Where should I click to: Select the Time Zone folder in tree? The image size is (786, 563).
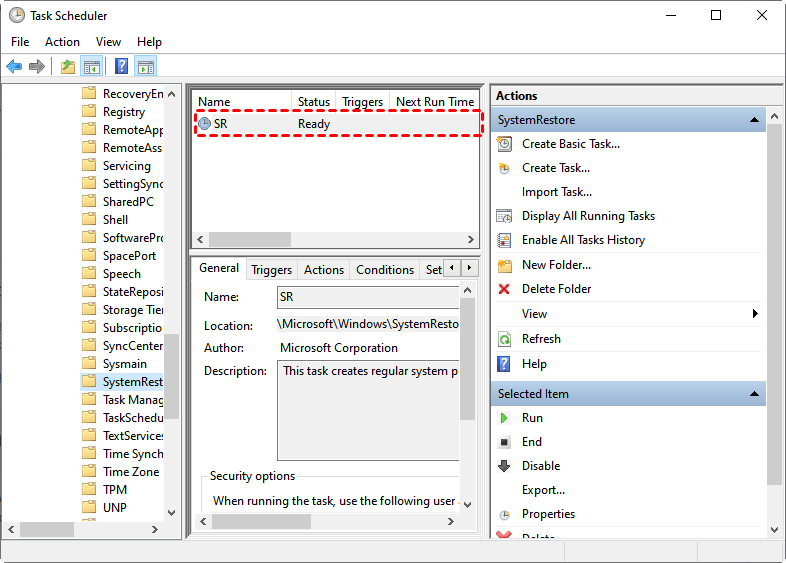(131, 471)
